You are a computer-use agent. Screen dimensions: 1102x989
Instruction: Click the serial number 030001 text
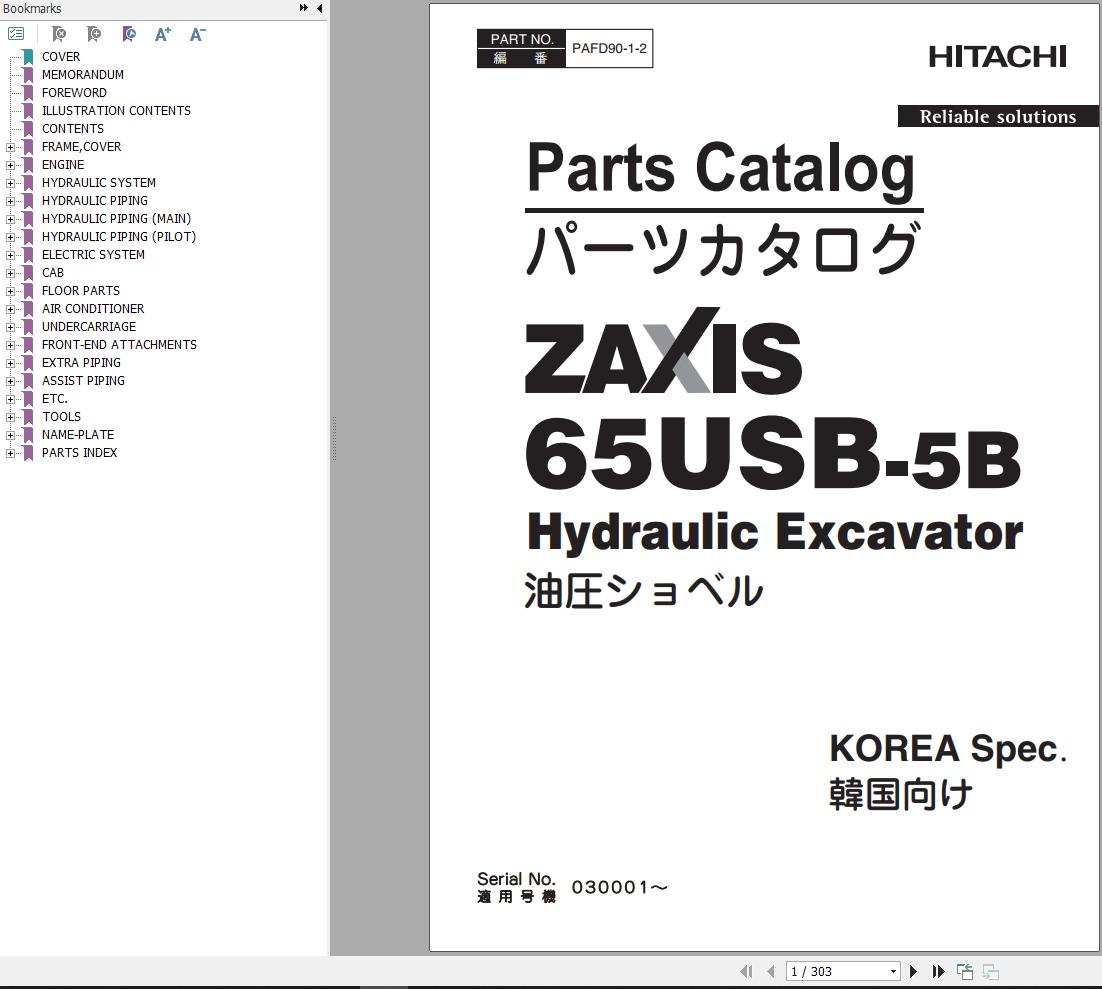[619, 888]
